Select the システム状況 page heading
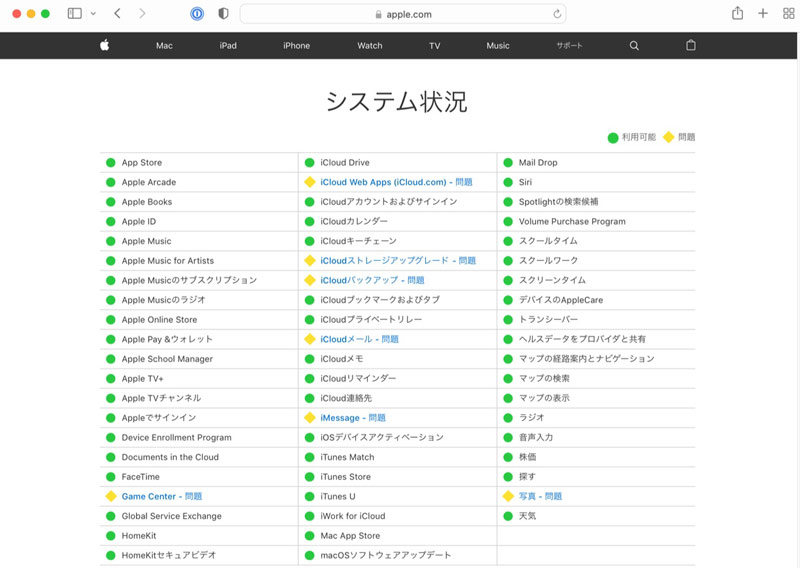 tap(396, 102)
